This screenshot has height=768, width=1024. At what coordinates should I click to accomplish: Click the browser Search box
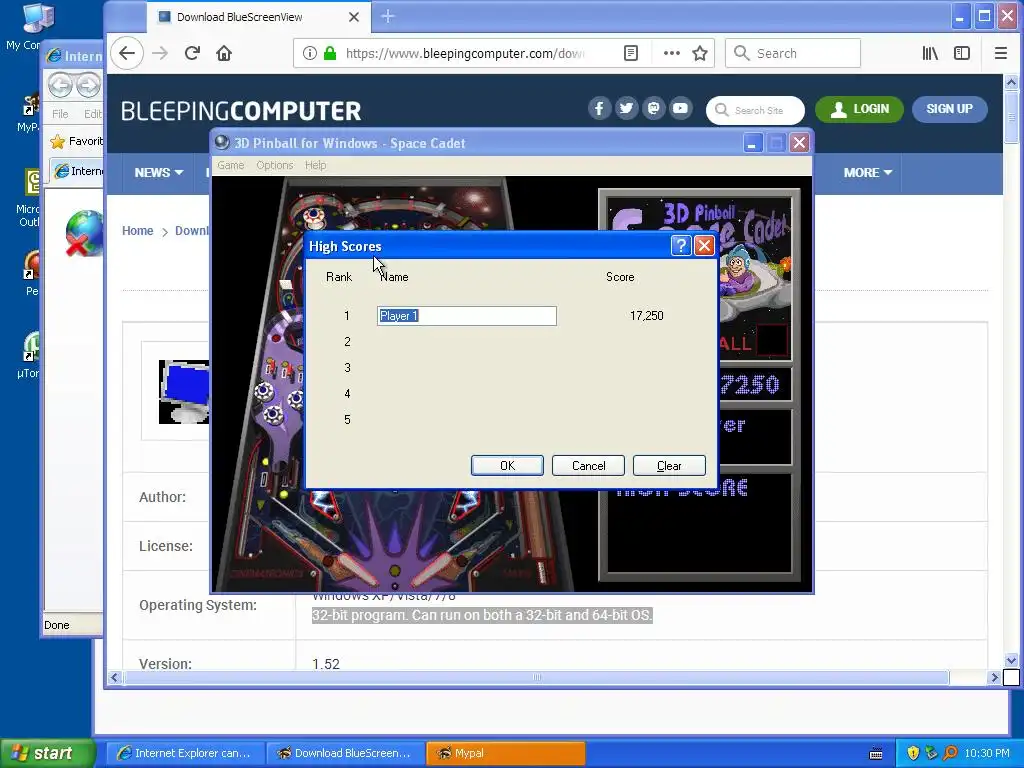(793, 53)
